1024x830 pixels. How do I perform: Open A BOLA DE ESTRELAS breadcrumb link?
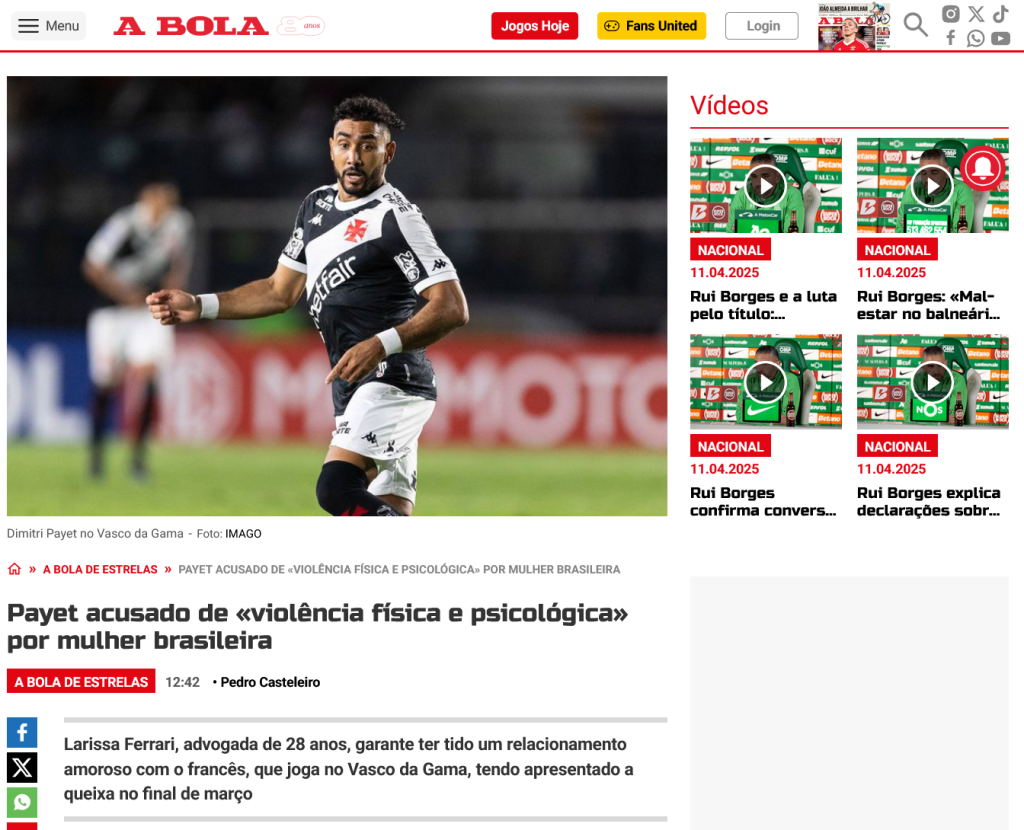[100, 569]
